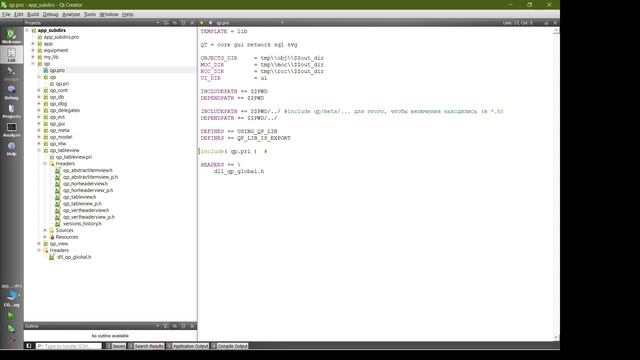Expand the Resources folder

(45, 237)
